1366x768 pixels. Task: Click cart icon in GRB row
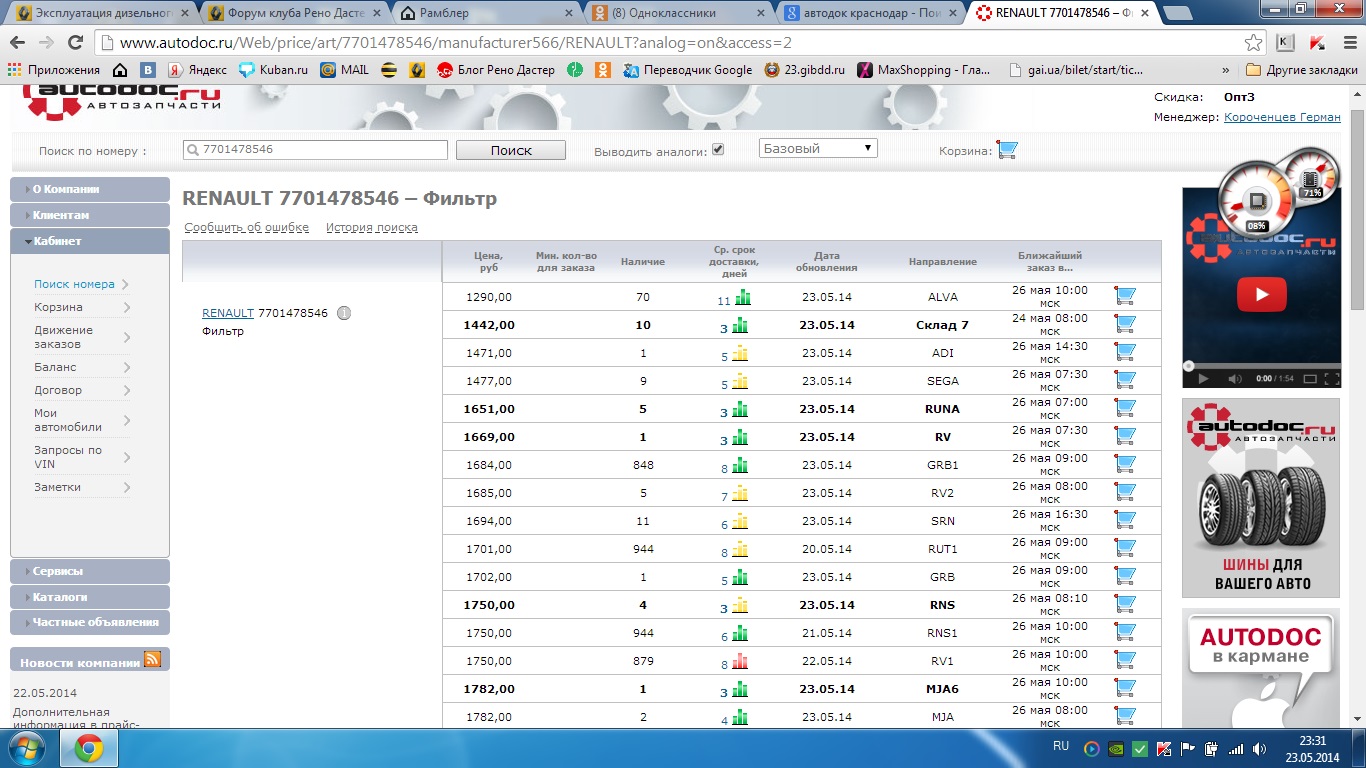tap(1125, 576)
